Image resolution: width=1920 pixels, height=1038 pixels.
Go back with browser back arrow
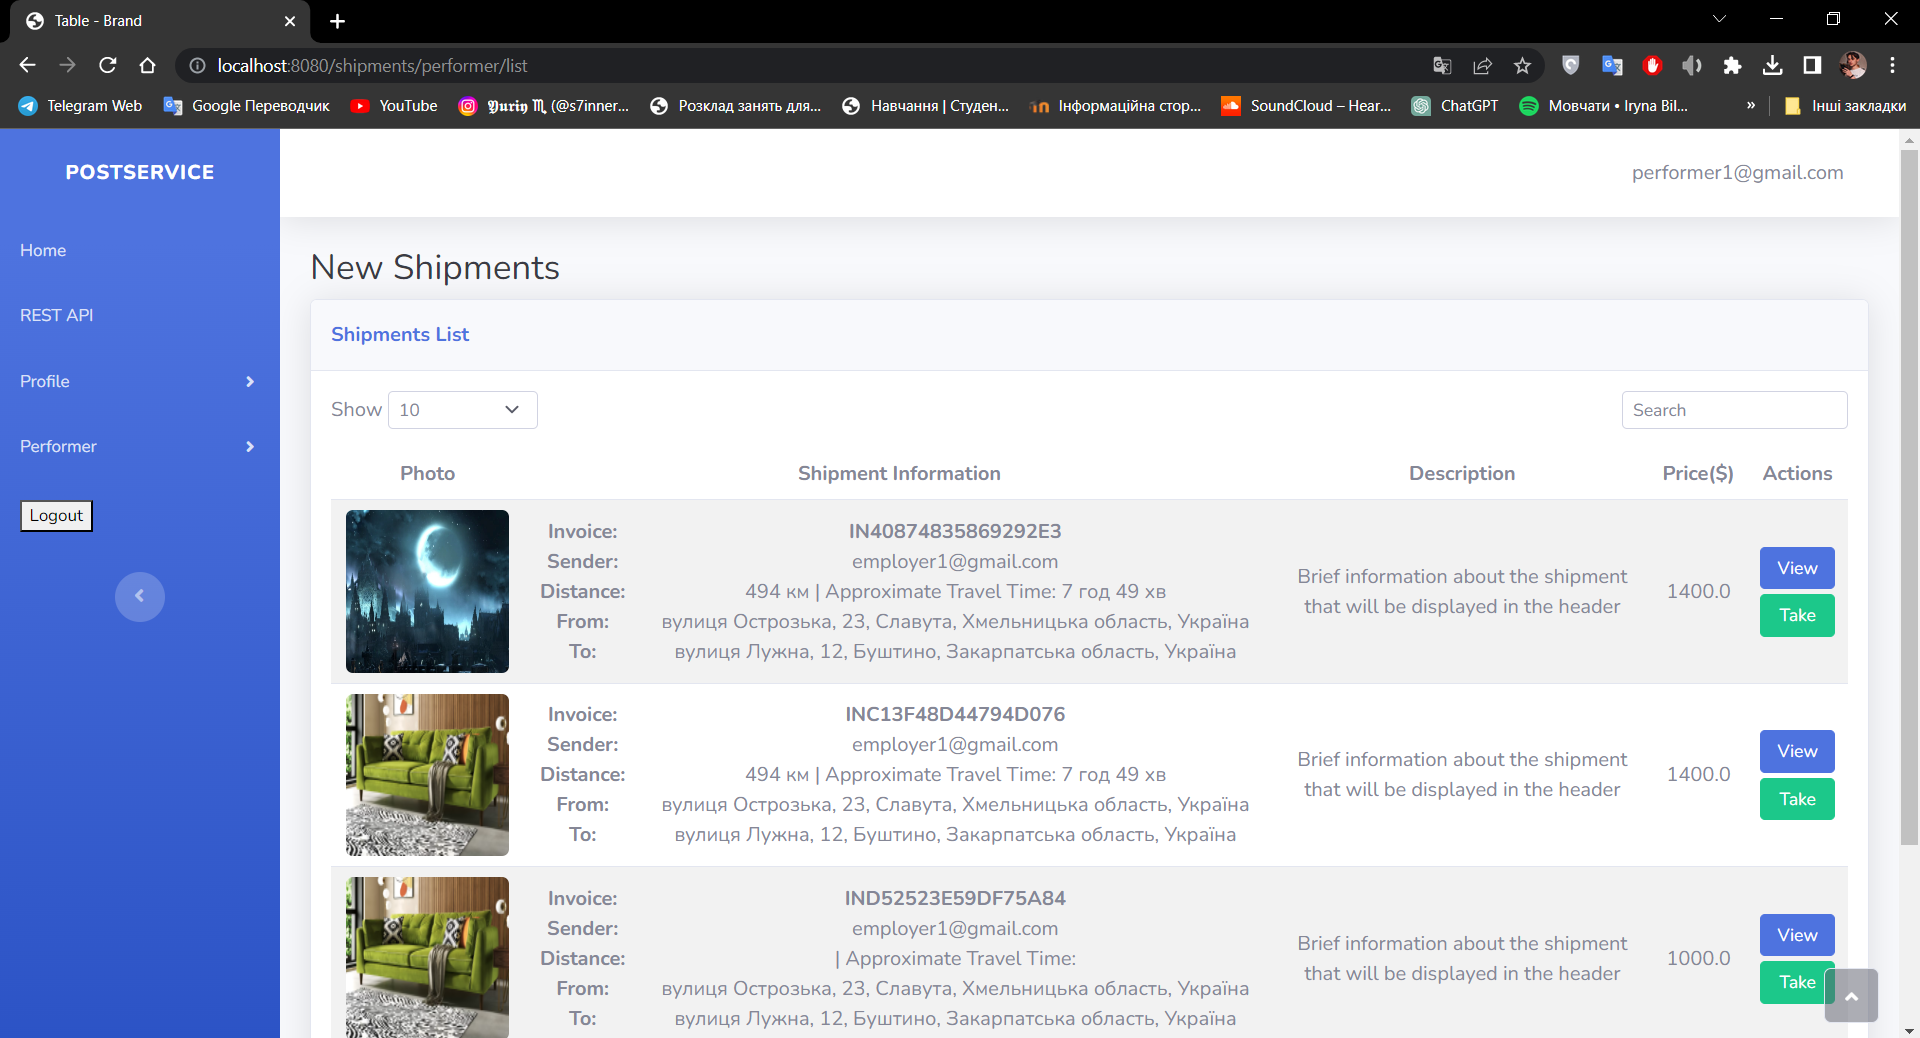(x=27, y=65)
